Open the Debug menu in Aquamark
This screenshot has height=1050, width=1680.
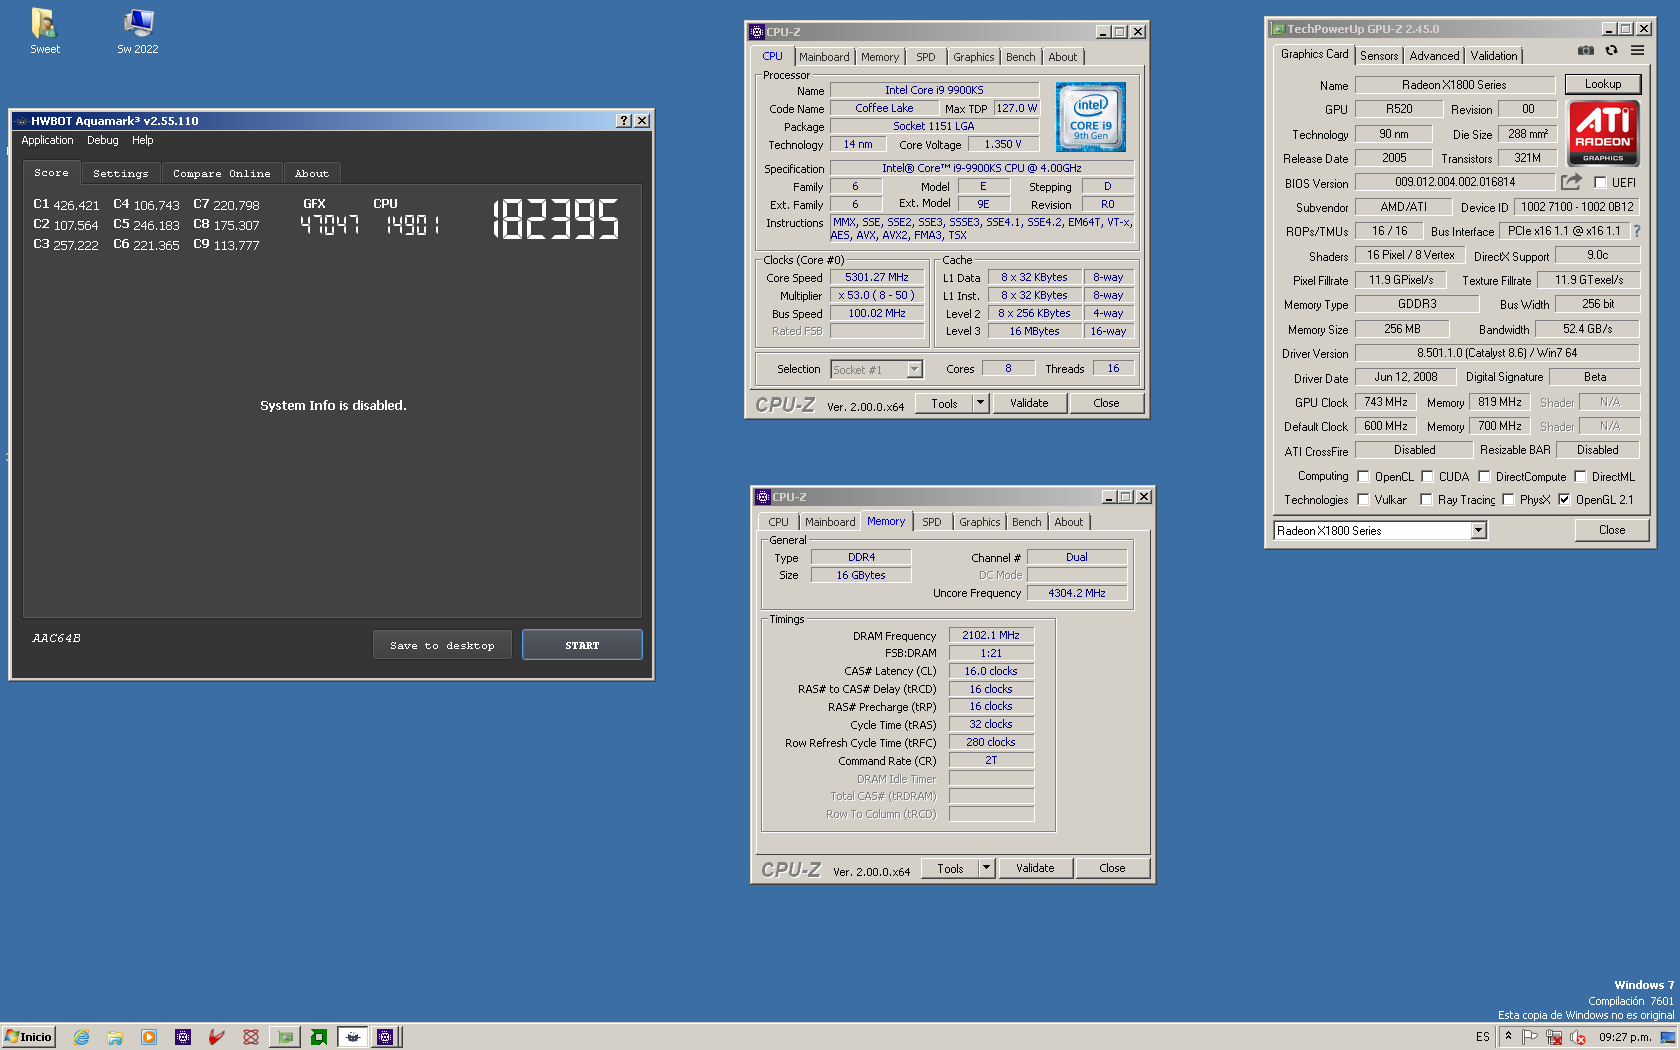point(102,140)
